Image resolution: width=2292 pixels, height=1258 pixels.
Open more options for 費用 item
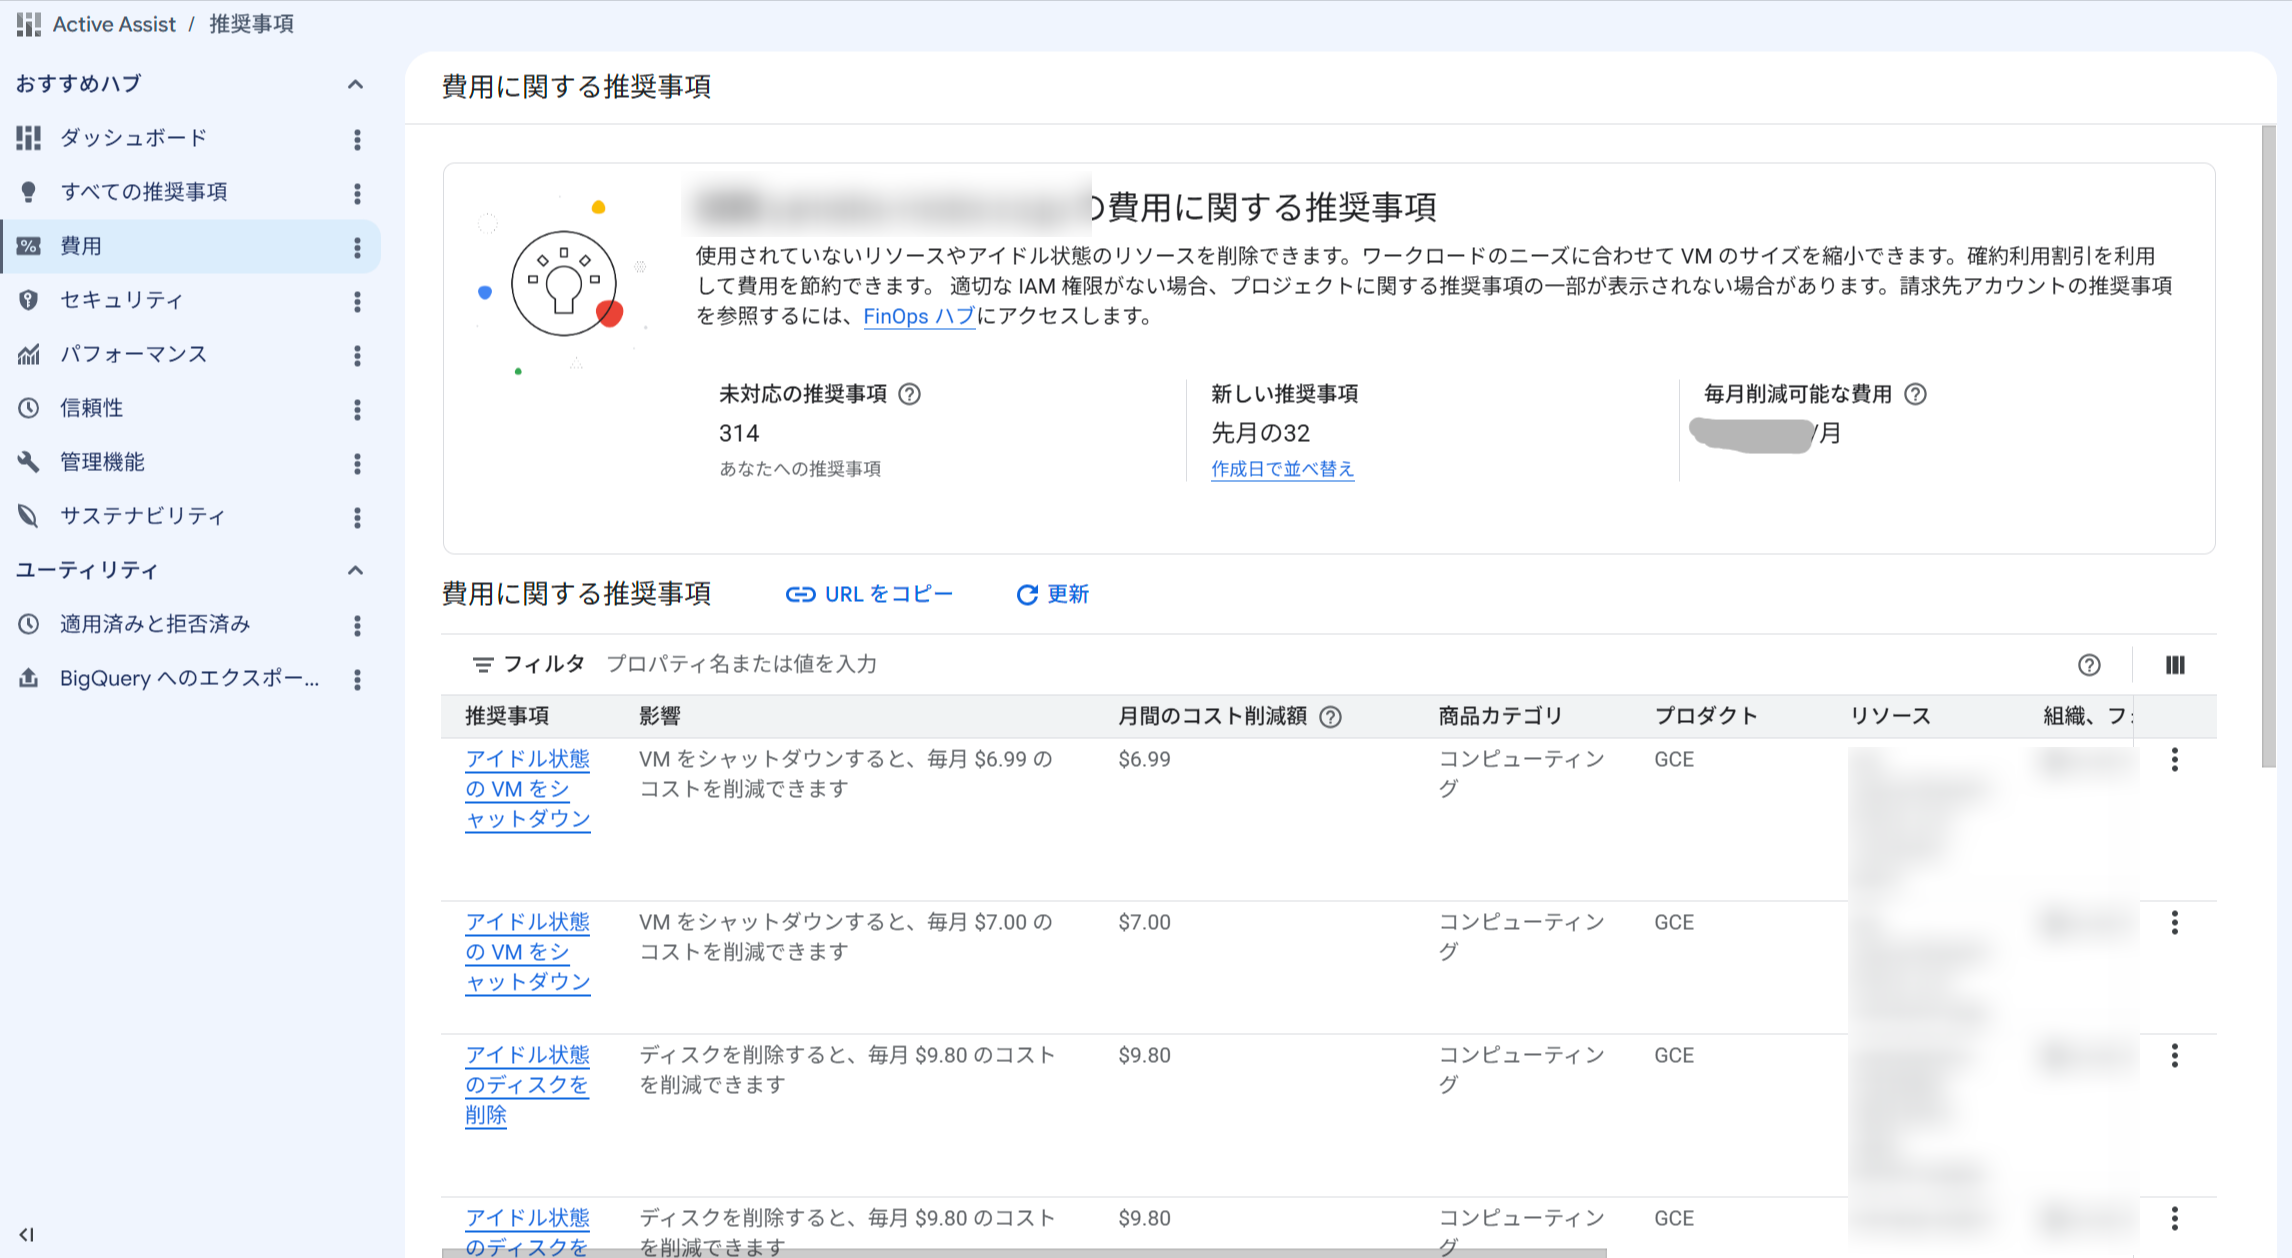click(357, 247)
